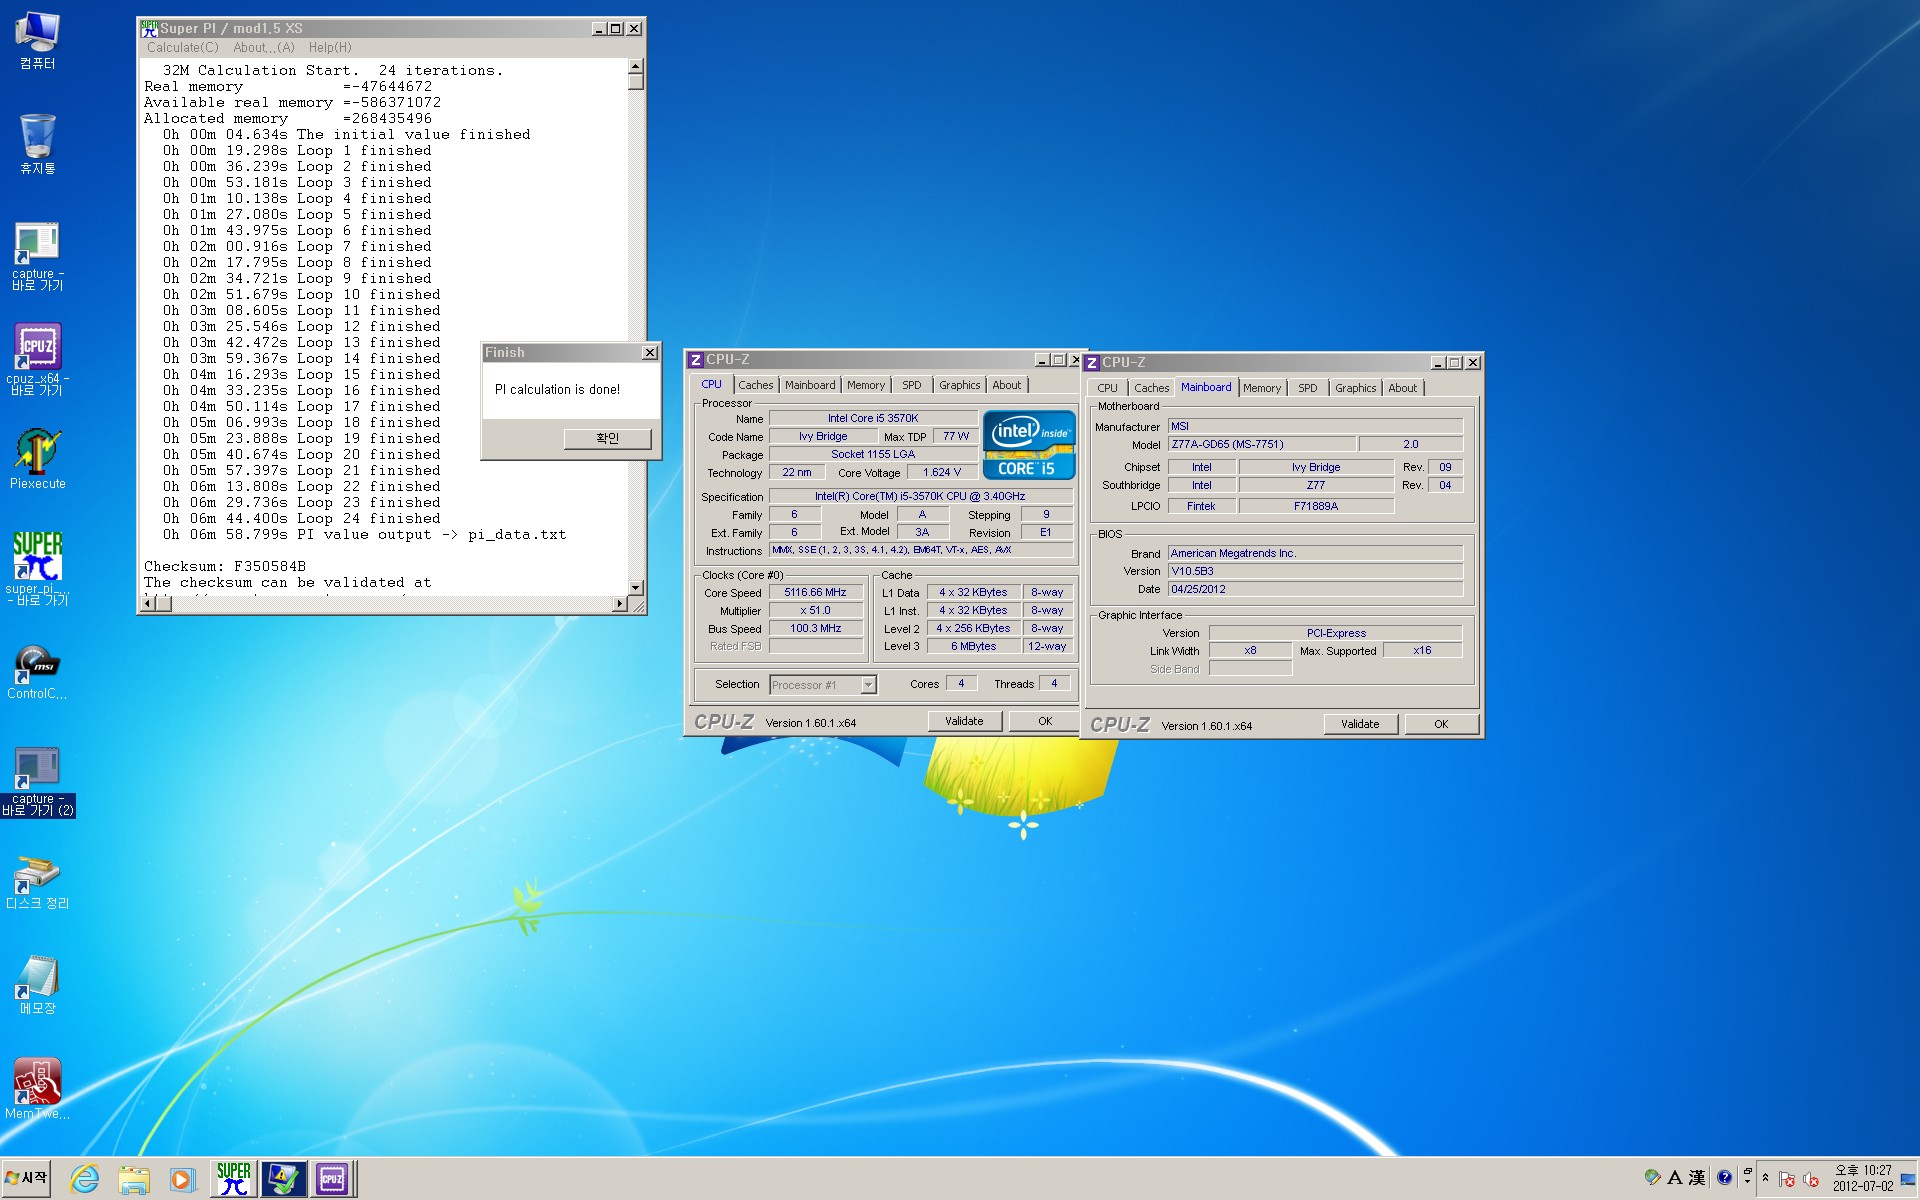Switch to Caches tab in right CPU-Z
Screen dimensions: 1920x1200
(x=1152, y=388)
